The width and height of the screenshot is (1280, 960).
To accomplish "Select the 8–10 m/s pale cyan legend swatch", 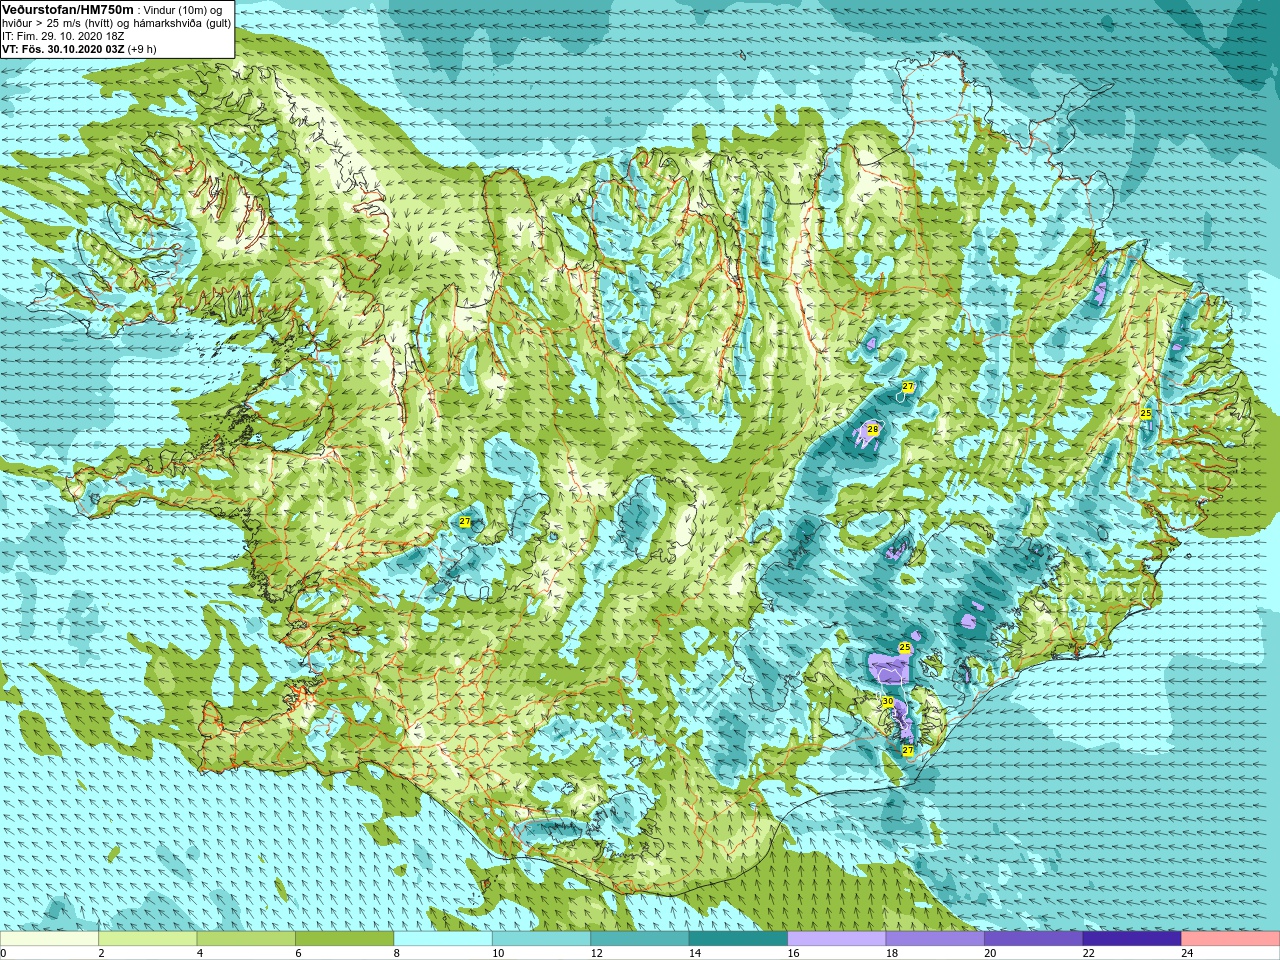I will click(x=443, y=939).
